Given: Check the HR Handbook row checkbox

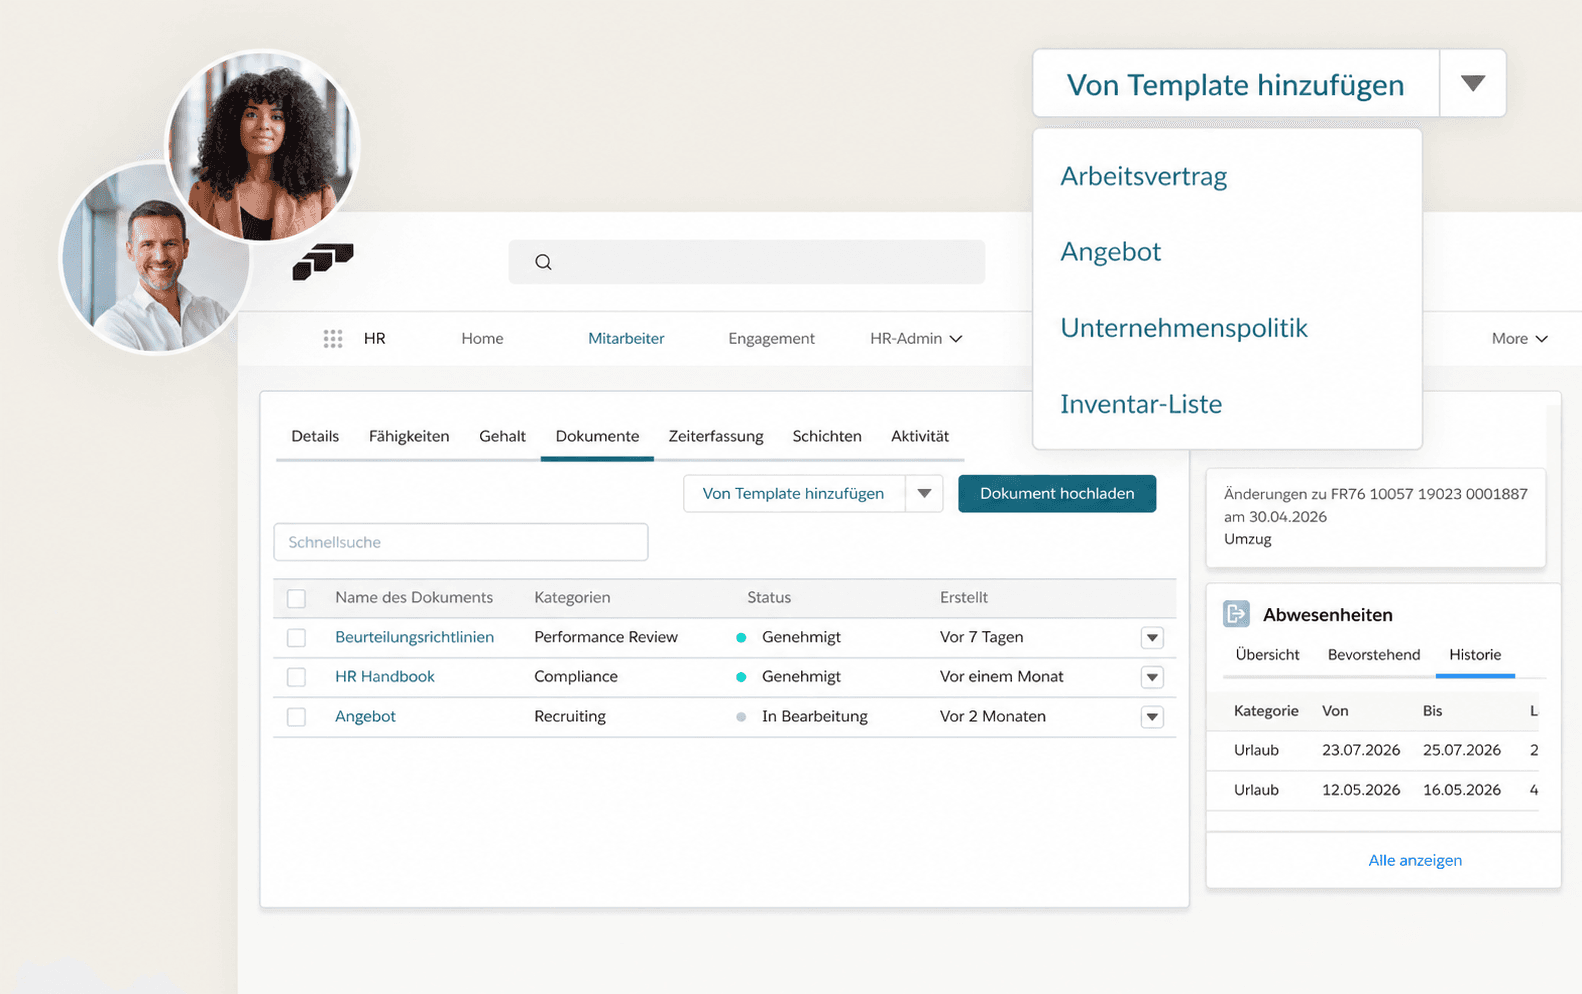Looking at the screenshot, I should click(x=296, y=677).
